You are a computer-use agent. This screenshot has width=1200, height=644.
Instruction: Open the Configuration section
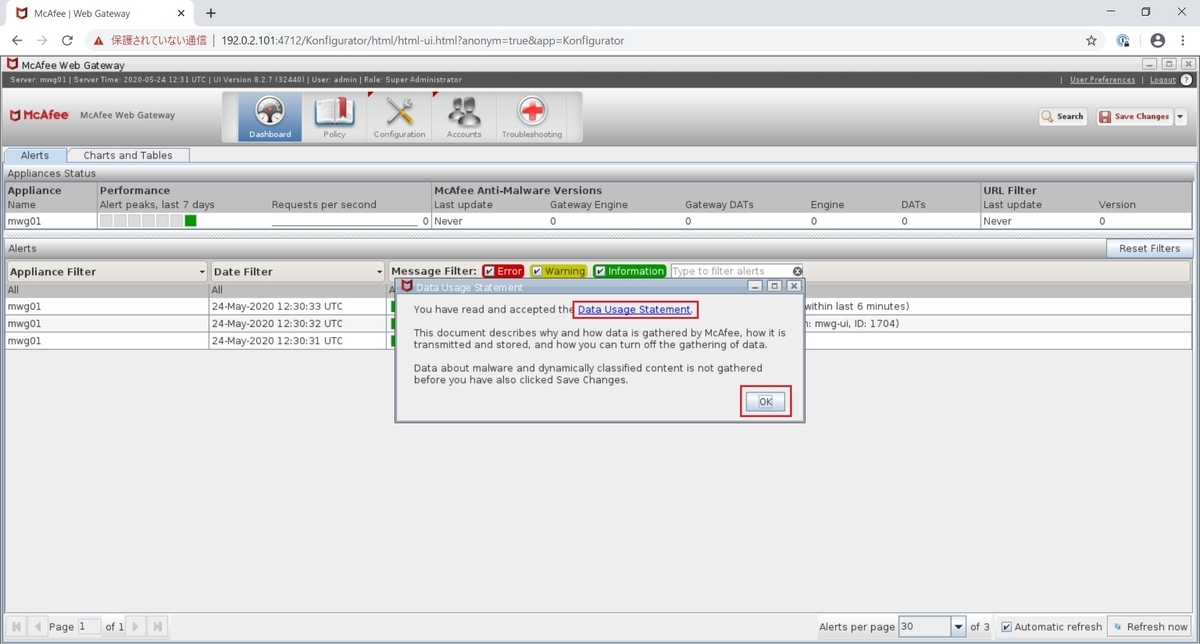[399, 118]
